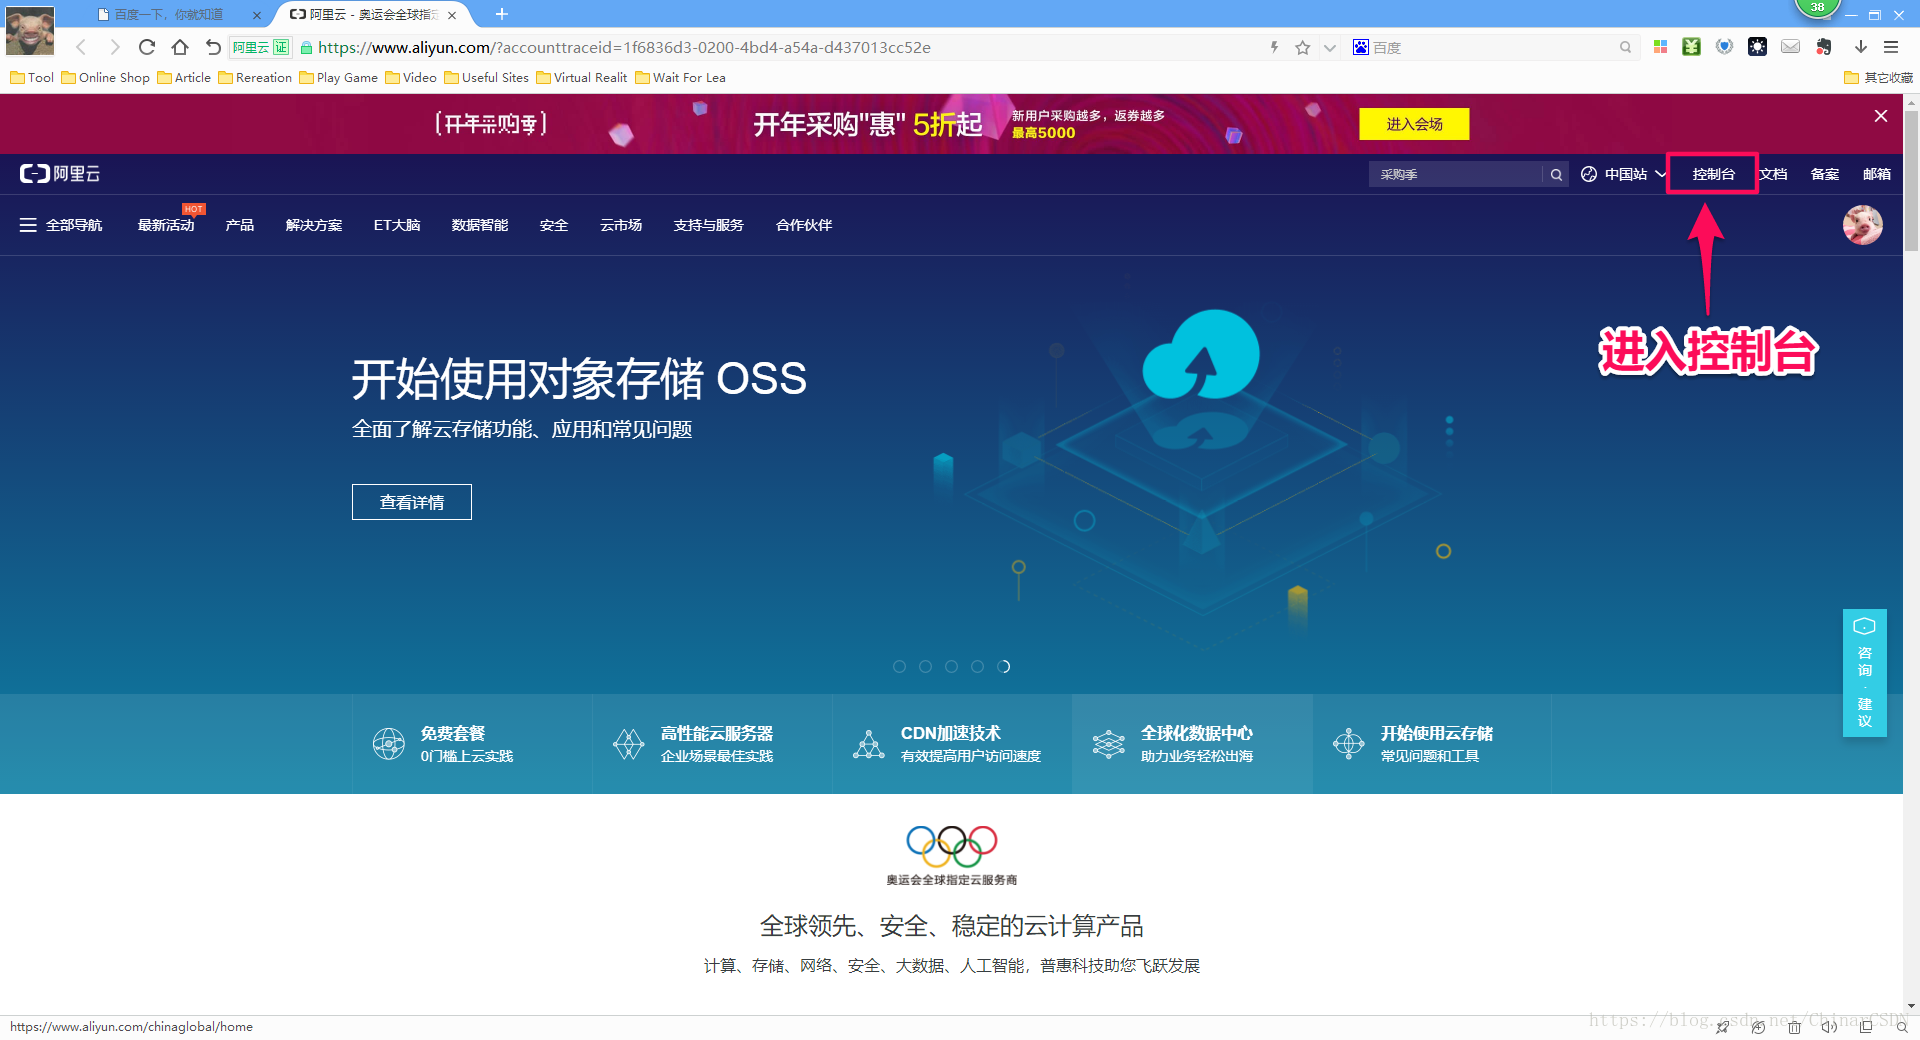Open the 控制台 console link

[1713, 174]
